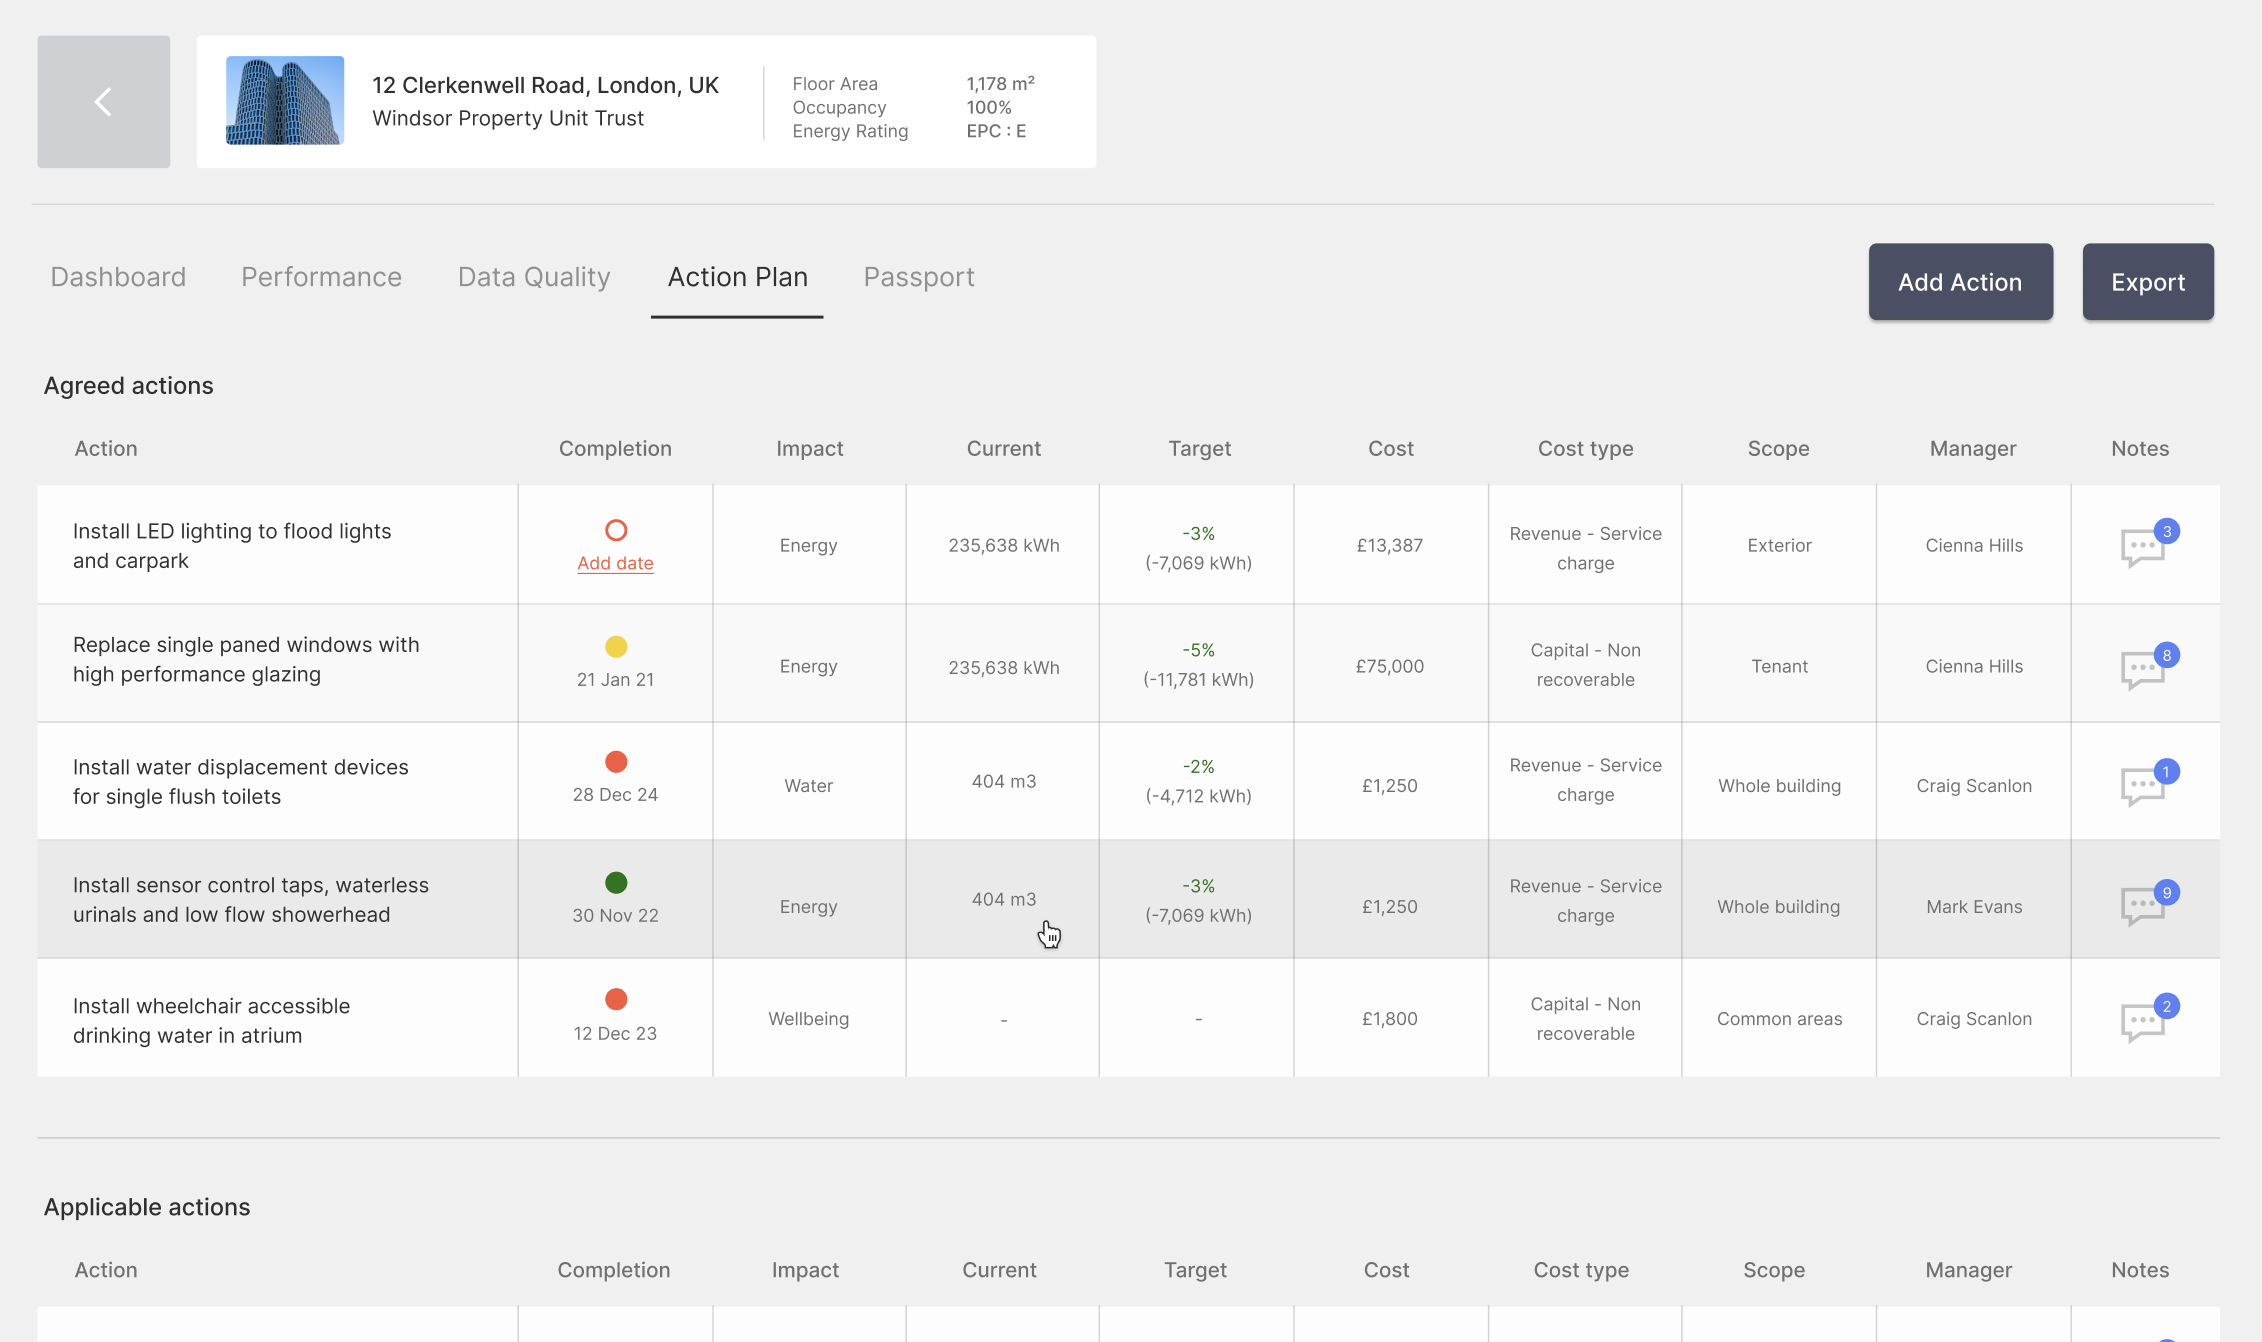Click green status dot dated 30 Nov 22
The width and height of the screenshot is (2262, 1342).
pos(616,882)
